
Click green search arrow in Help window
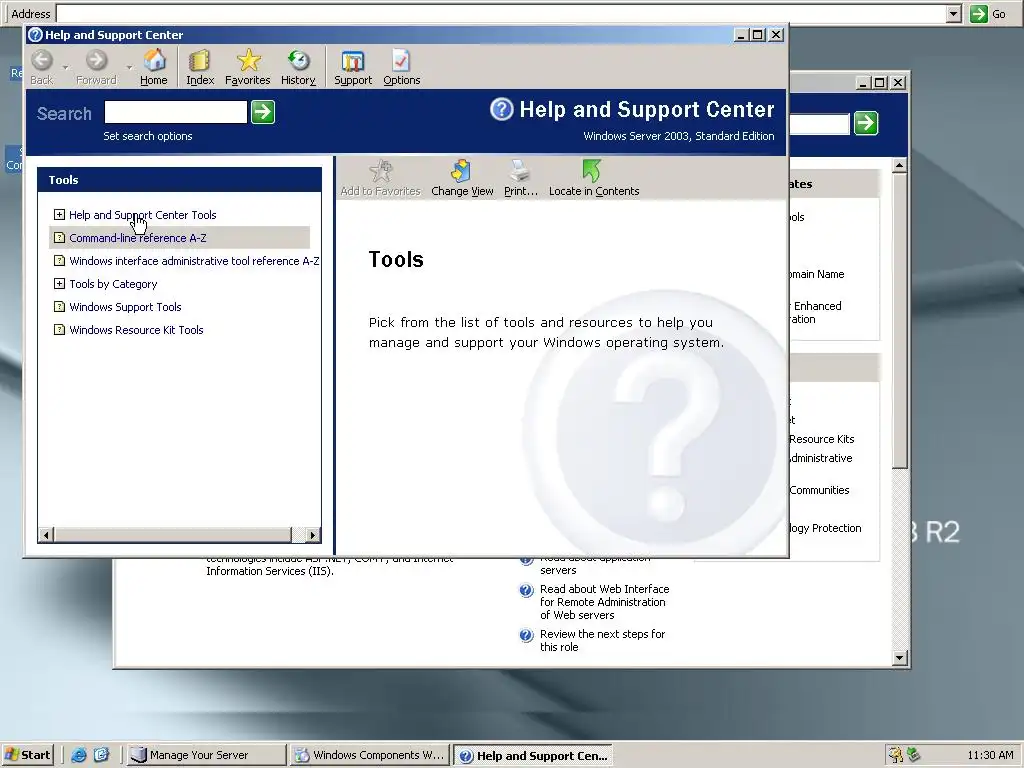click(263, 112)
